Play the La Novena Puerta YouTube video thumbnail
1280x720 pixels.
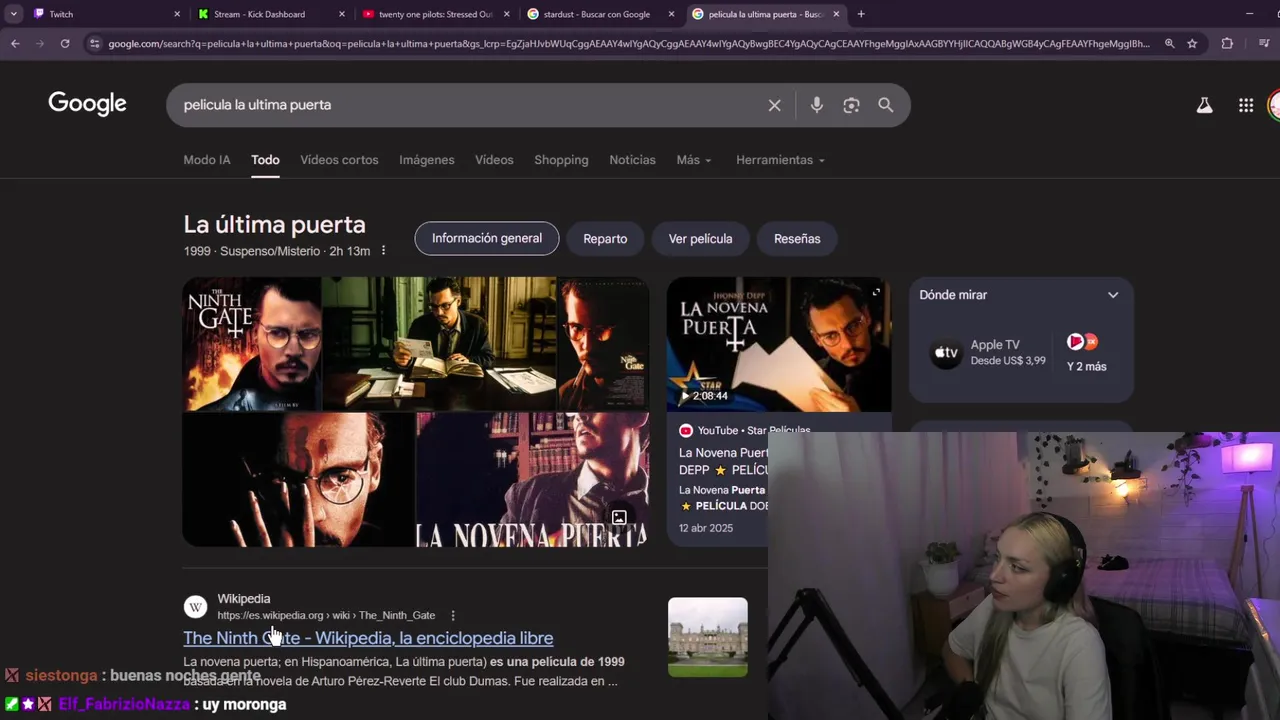coord(779,344)
